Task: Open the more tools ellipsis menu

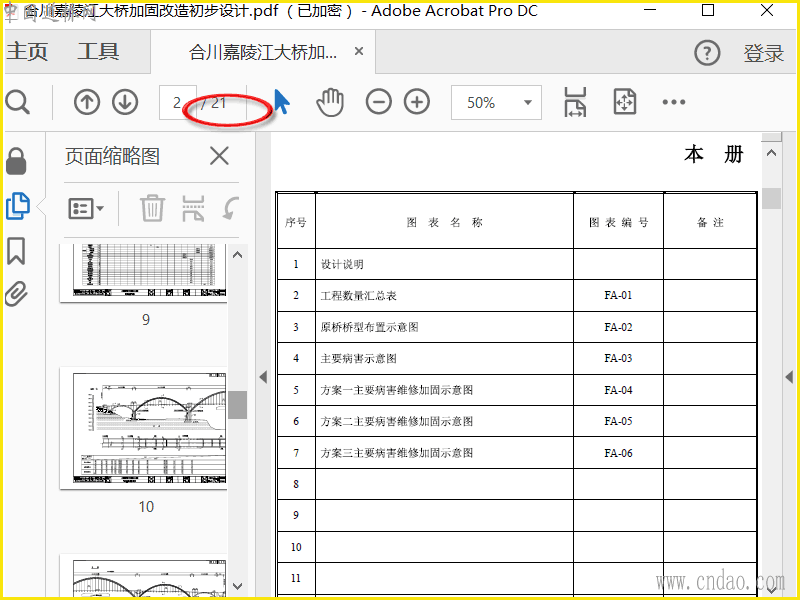Action: point(673,102)
